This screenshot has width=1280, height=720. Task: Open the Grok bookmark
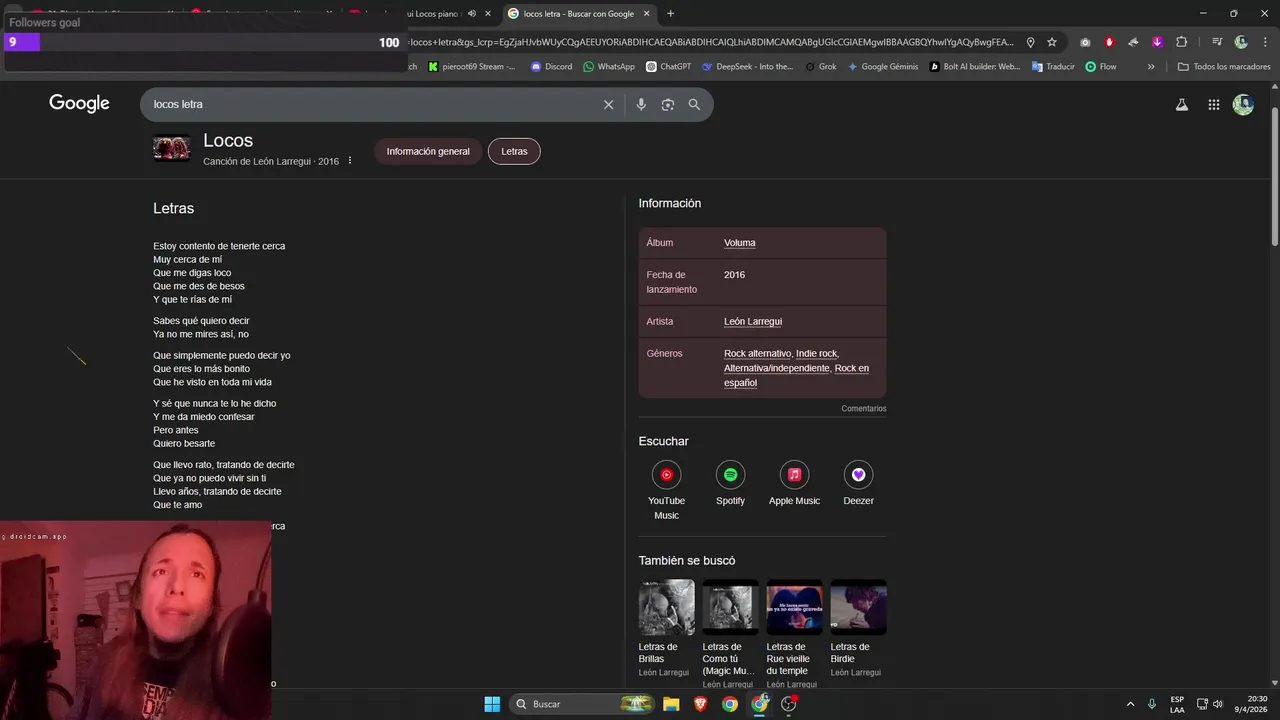[821, 67]
